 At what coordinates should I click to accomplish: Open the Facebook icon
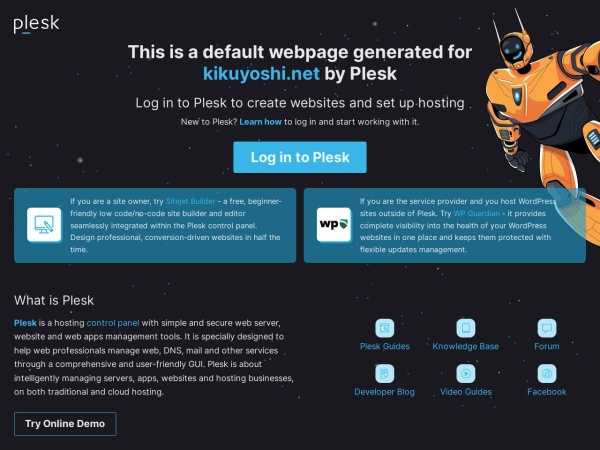tap(547, 373)
